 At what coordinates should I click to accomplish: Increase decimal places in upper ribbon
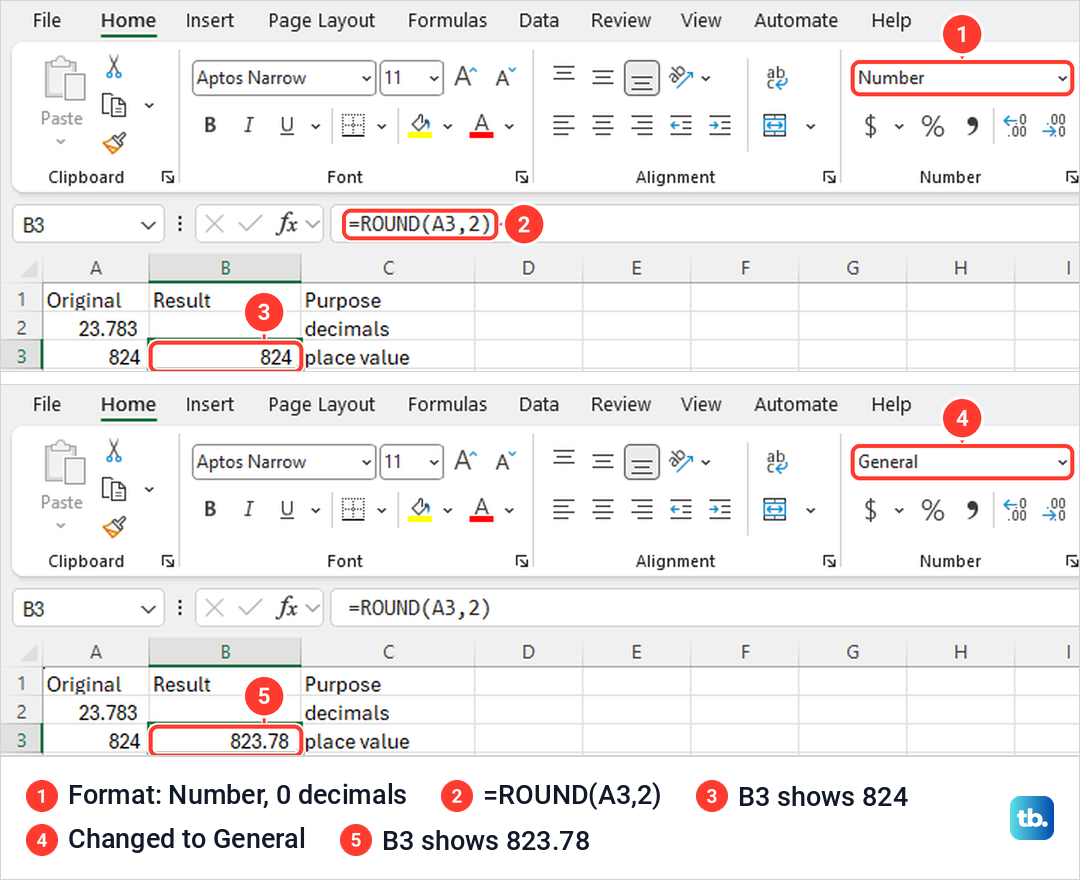click(x=1015, y=126)
